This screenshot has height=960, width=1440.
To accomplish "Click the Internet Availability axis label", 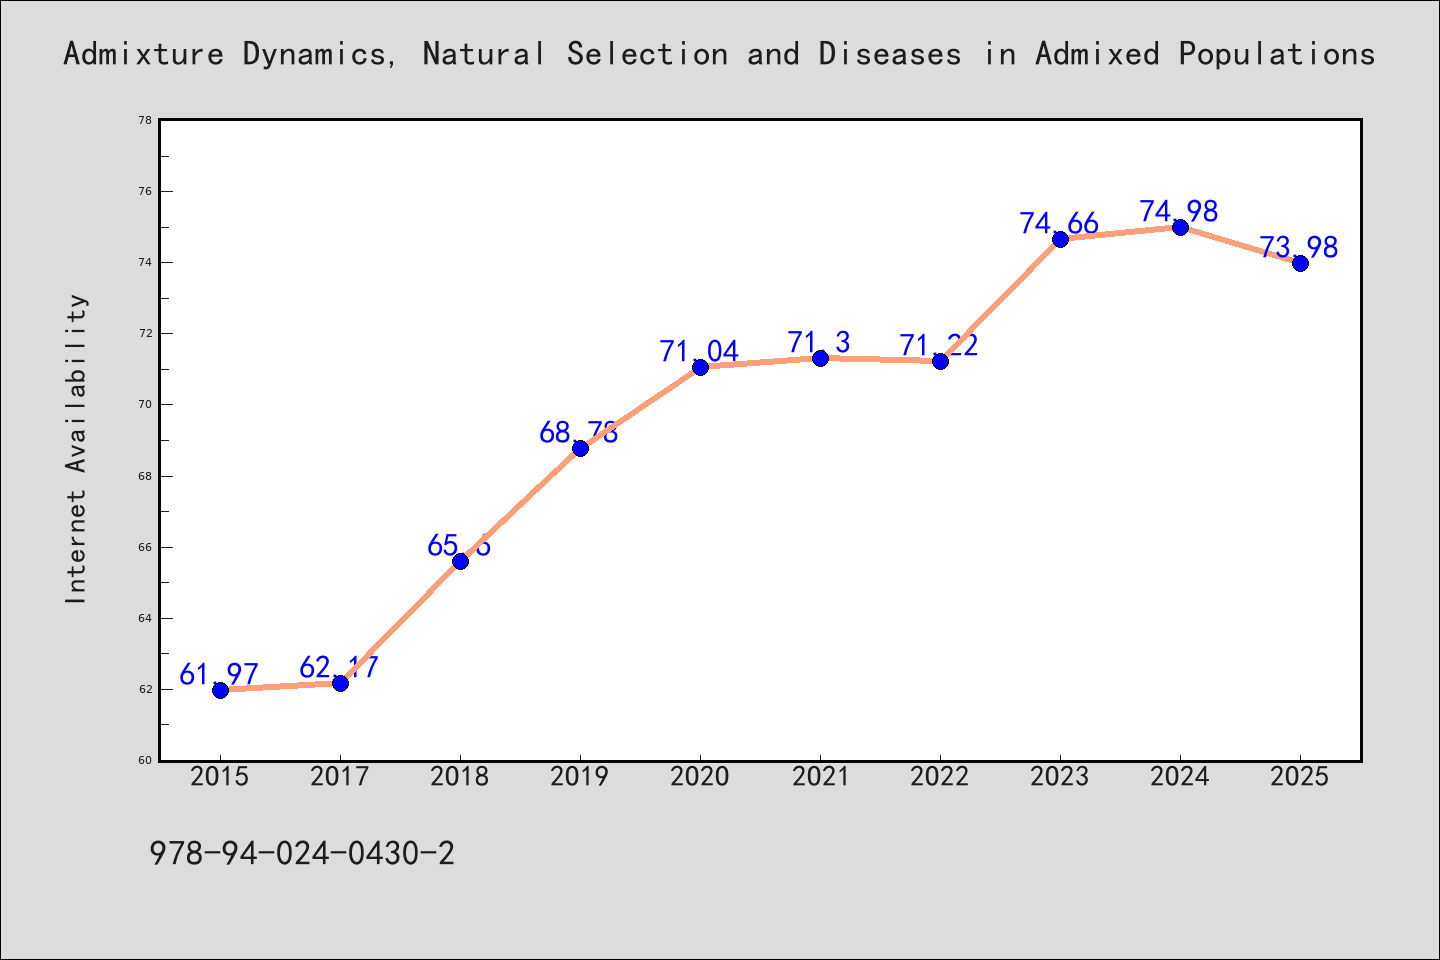I will click(77, 448).
